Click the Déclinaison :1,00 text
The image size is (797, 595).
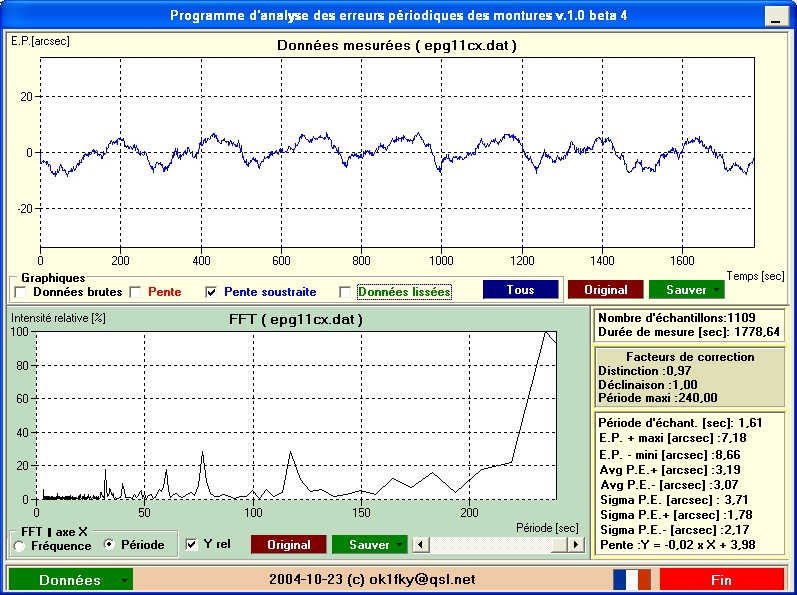[648, 385]
